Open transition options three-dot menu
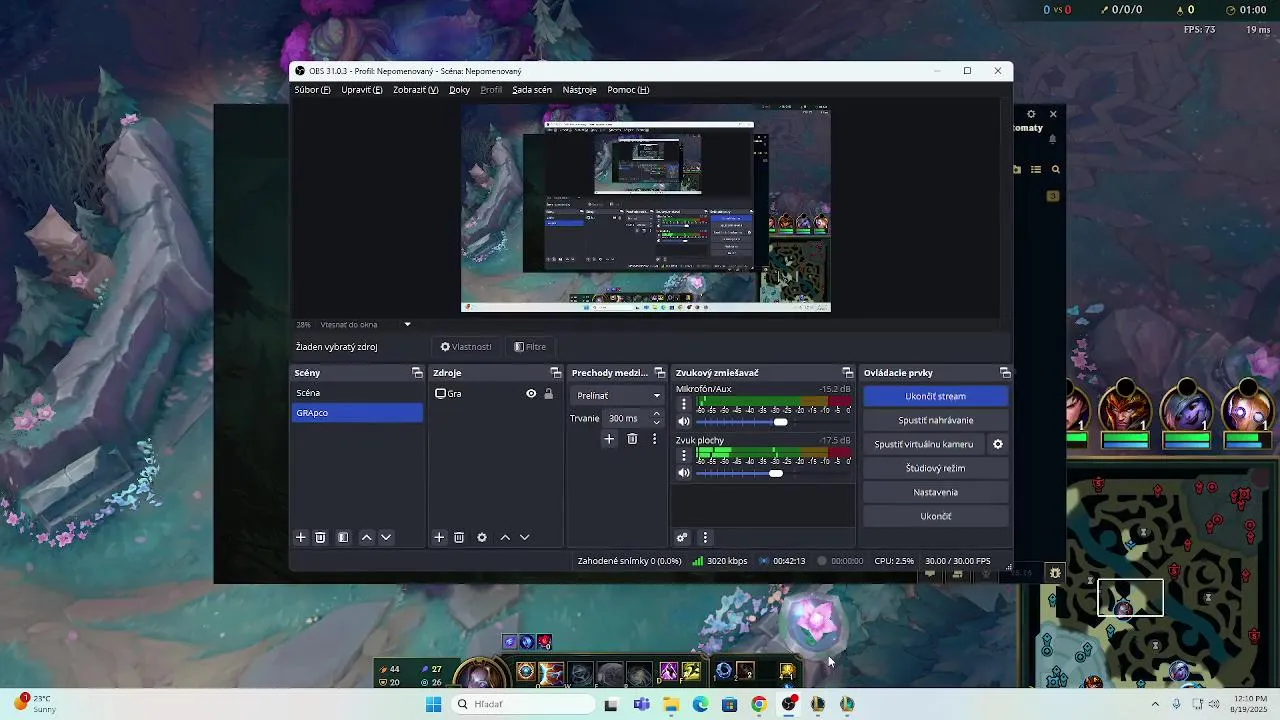The height and width of the screenshot is (720, 1280). 655,439
